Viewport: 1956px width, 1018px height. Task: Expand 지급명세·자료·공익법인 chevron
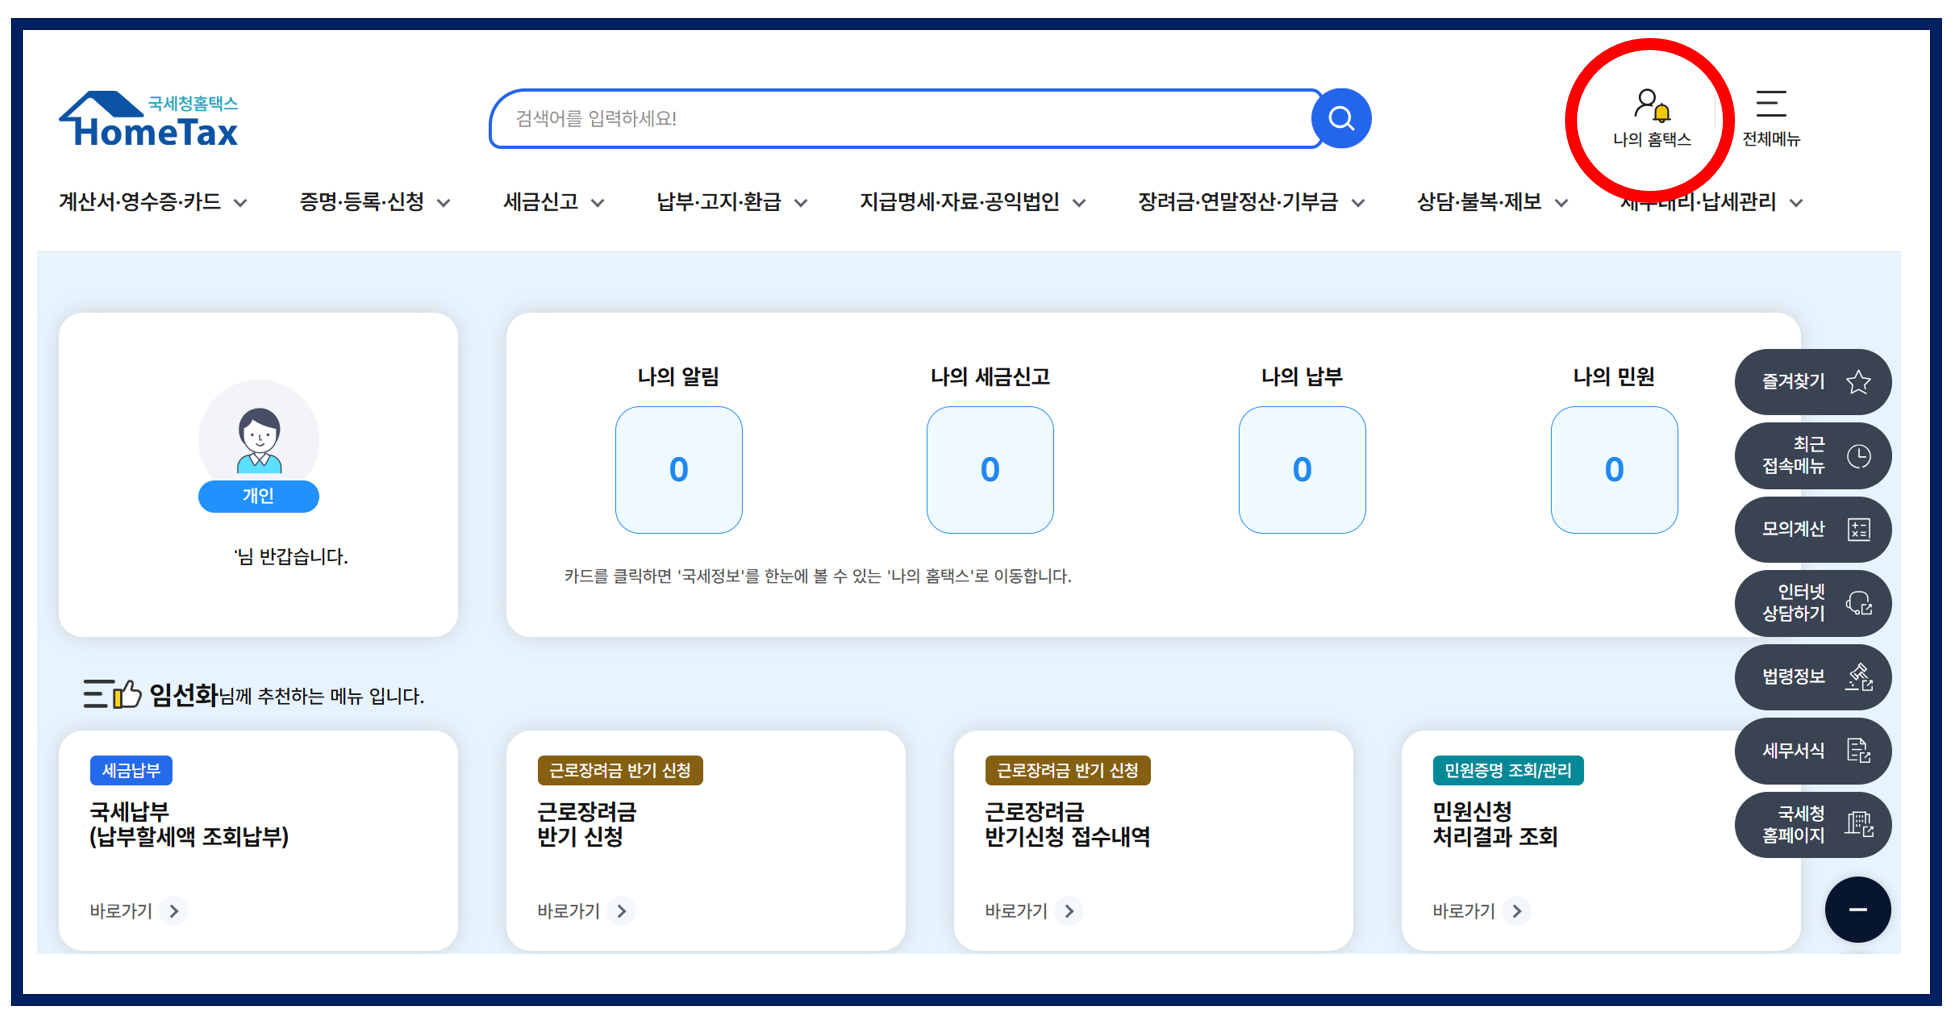pyautogui.click(x=1080, y=203)
